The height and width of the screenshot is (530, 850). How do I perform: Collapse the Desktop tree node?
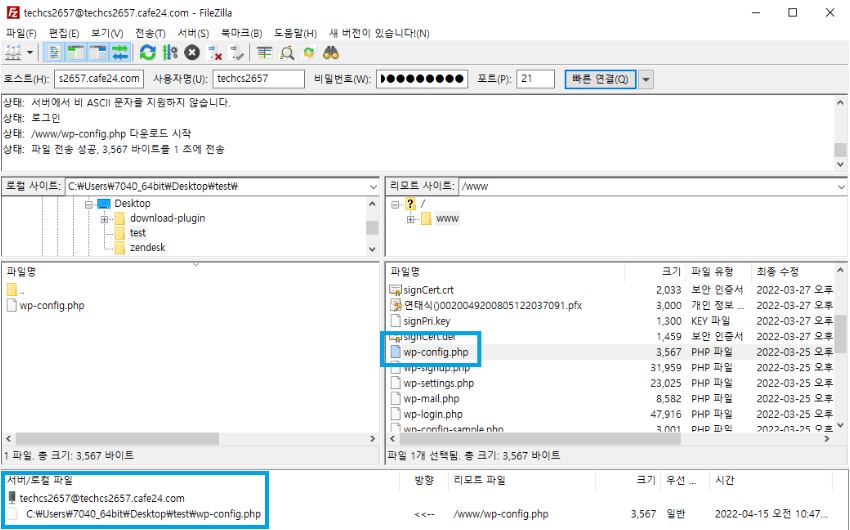pyautogui.click(x=89, y=204)
